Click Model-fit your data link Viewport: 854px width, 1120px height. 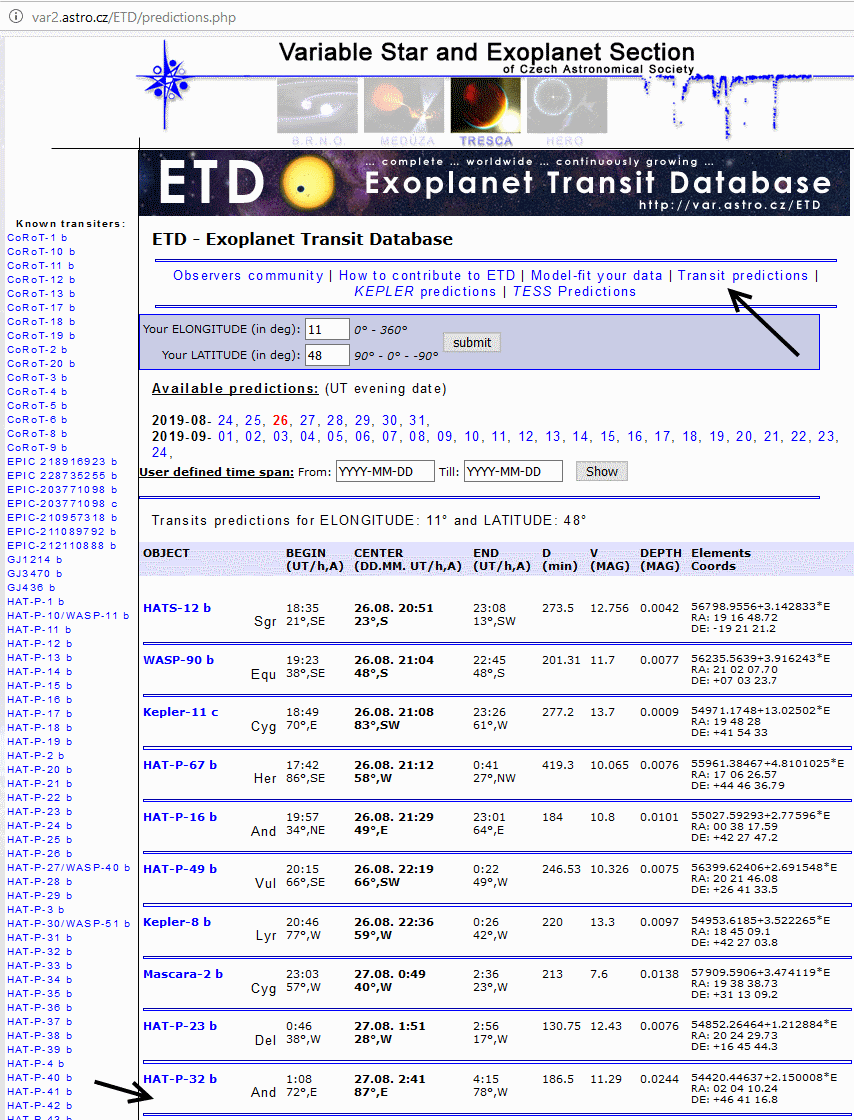pos(596,275)
